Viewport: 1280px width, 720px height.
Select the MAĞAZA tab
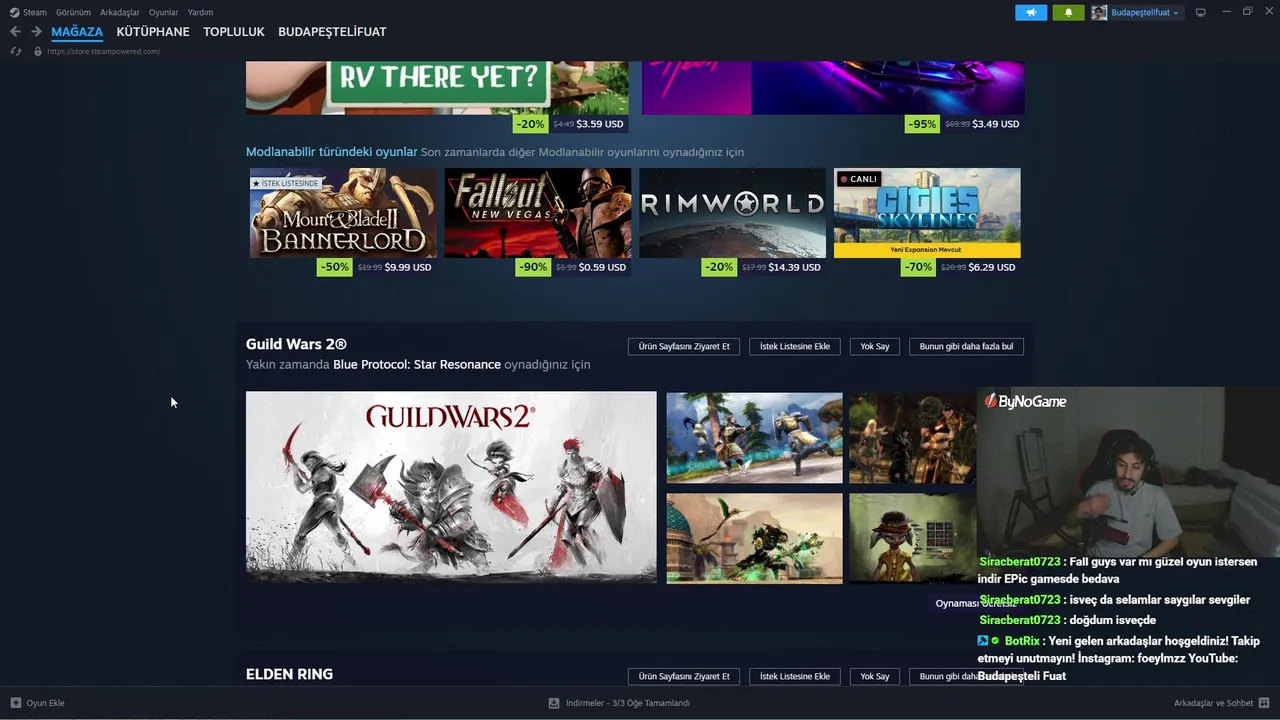(x=77, y=32)
